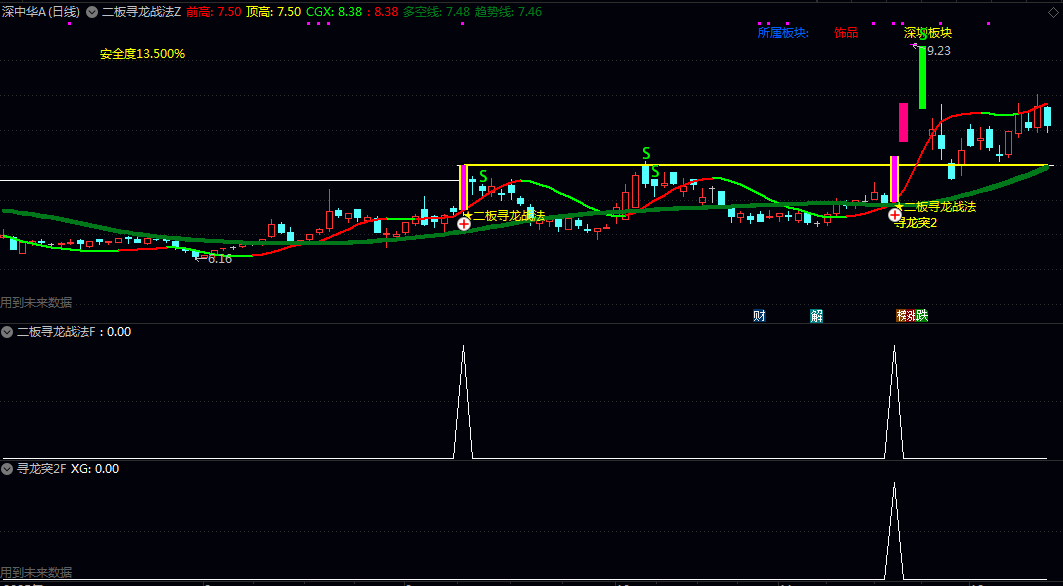Open the 饰品 sector link

point(846,32)
